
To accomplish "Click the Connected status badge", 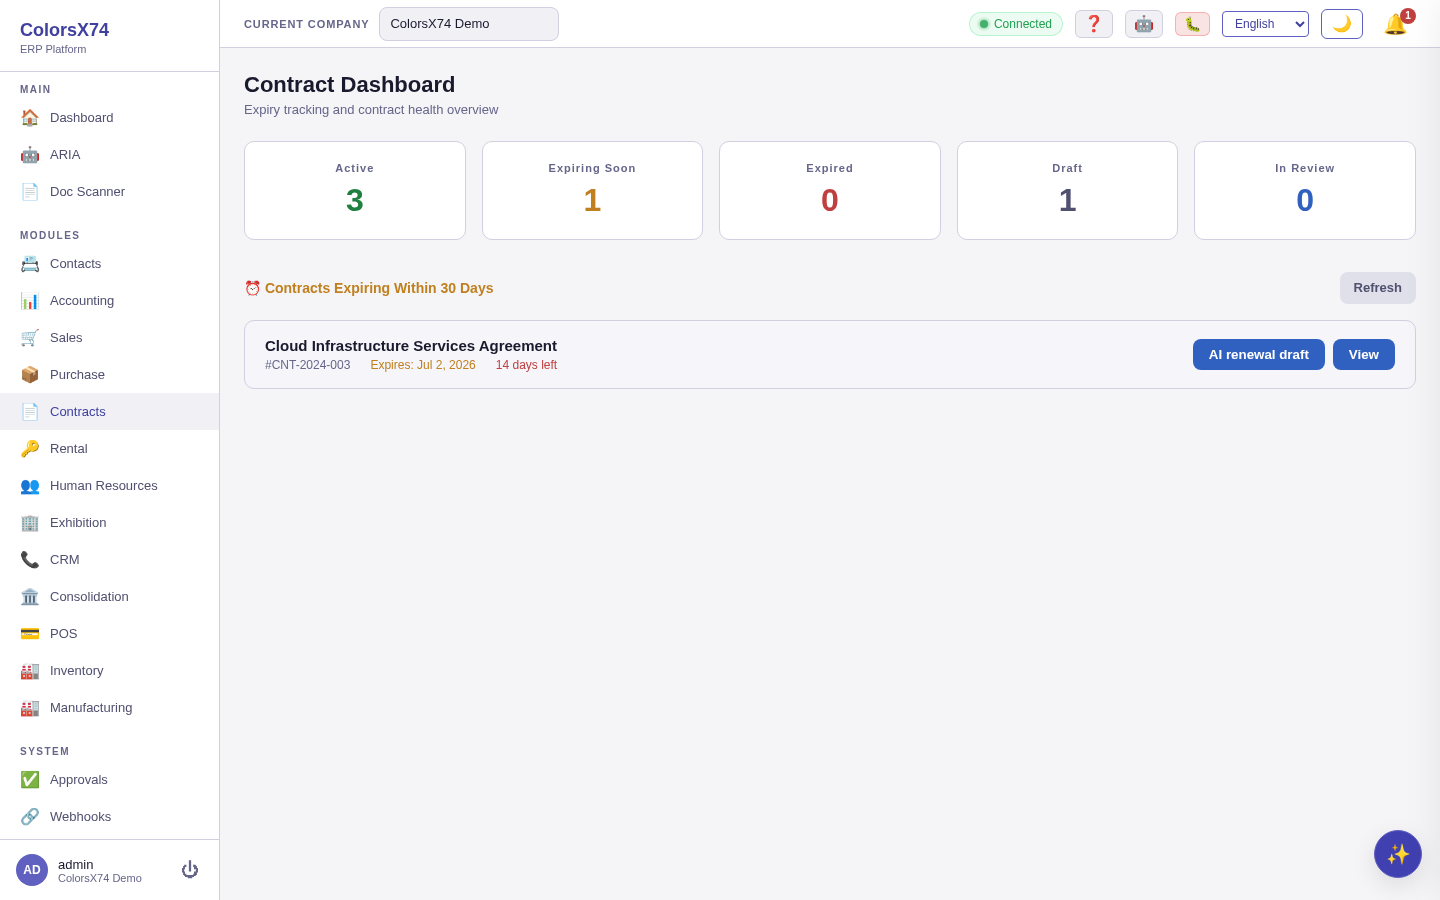I will tap(1016, 24).
